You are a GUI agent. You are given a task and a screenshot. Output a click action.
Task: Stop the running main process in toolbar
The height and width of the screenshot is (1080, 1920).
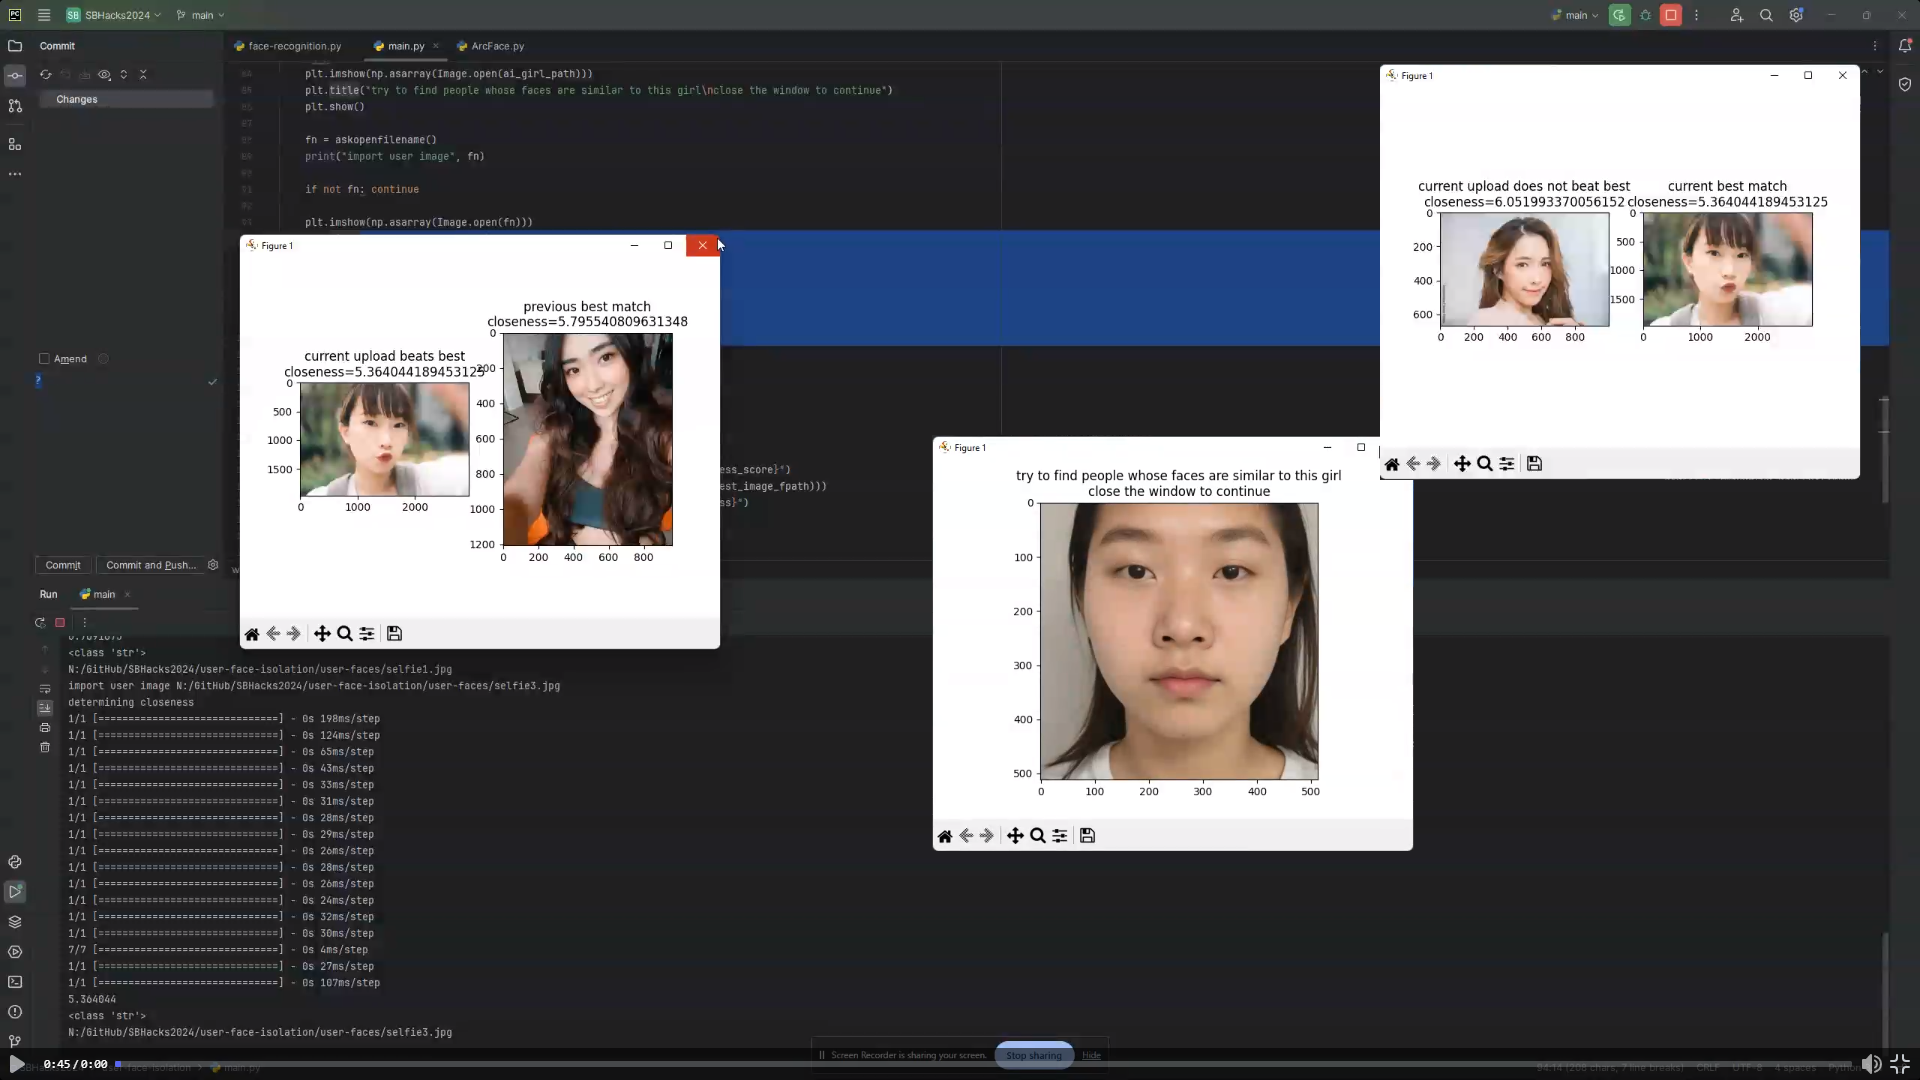1671,15
